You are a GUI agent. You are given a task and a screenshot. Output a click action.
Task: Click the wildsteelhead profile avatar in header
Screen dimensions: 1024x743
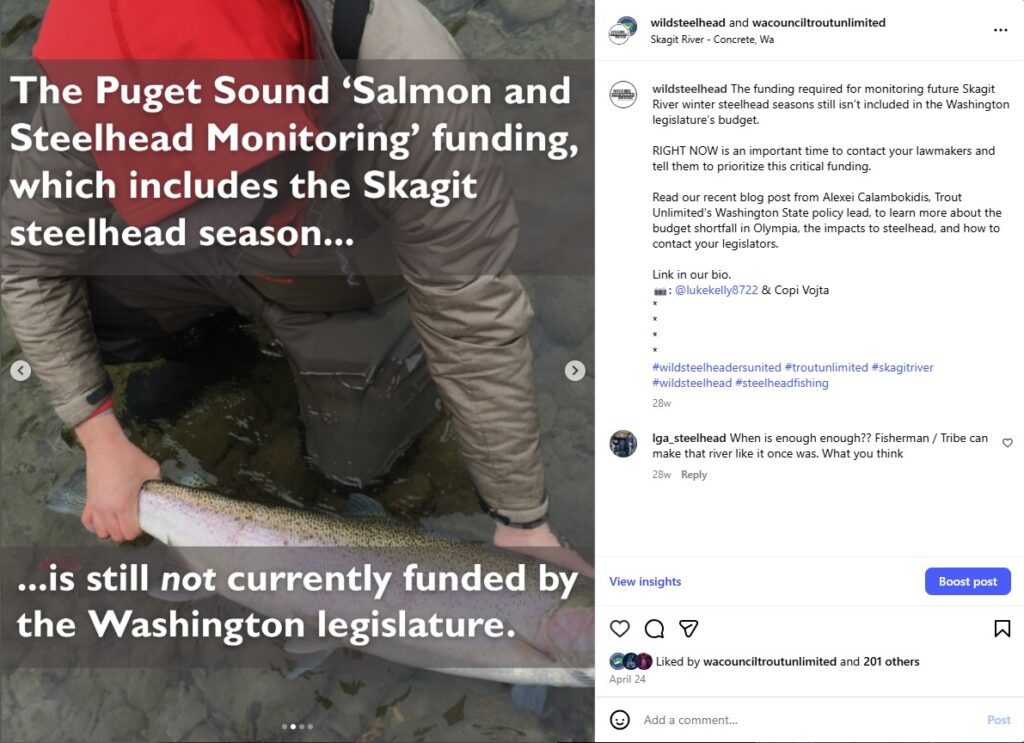(623, 30)
